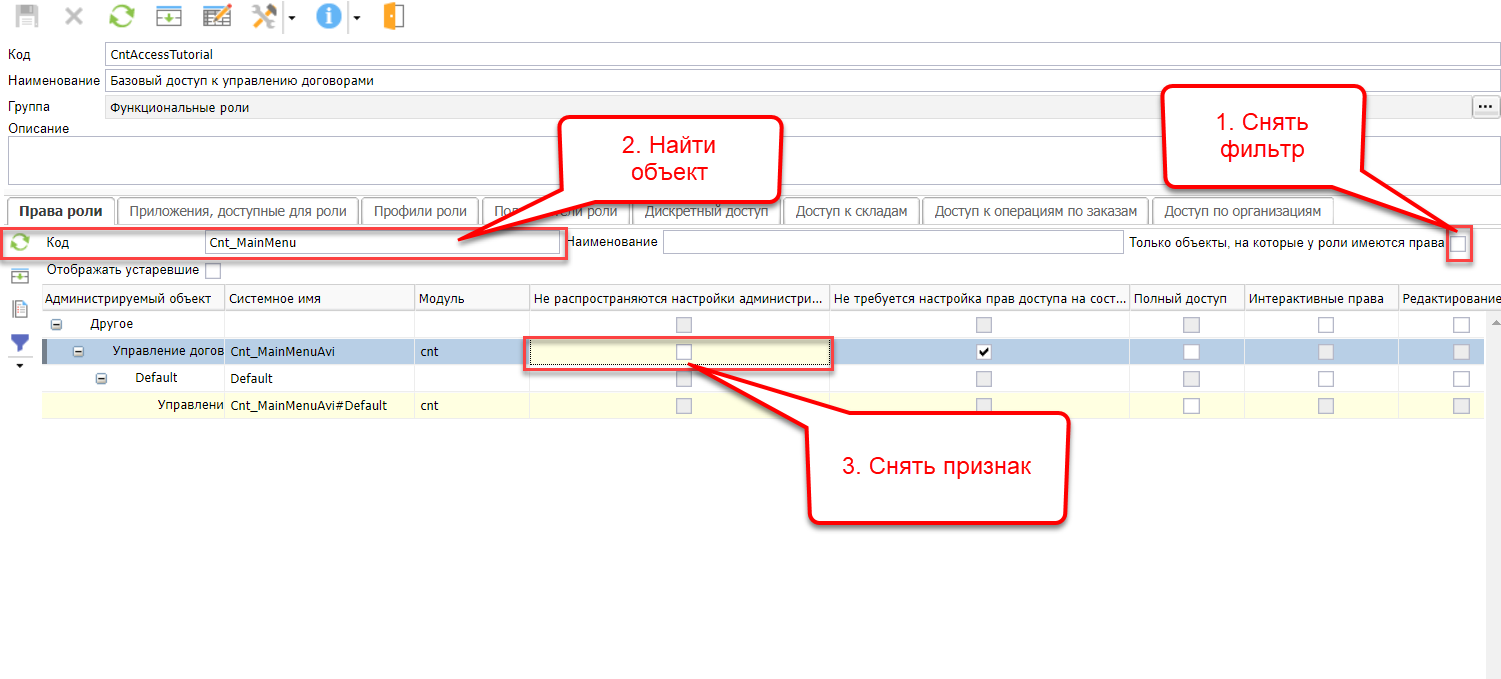The width and height of the screenshot is (1501, 679).
Task: Click the blue funnel filter icon
Action: coord(19,343)
